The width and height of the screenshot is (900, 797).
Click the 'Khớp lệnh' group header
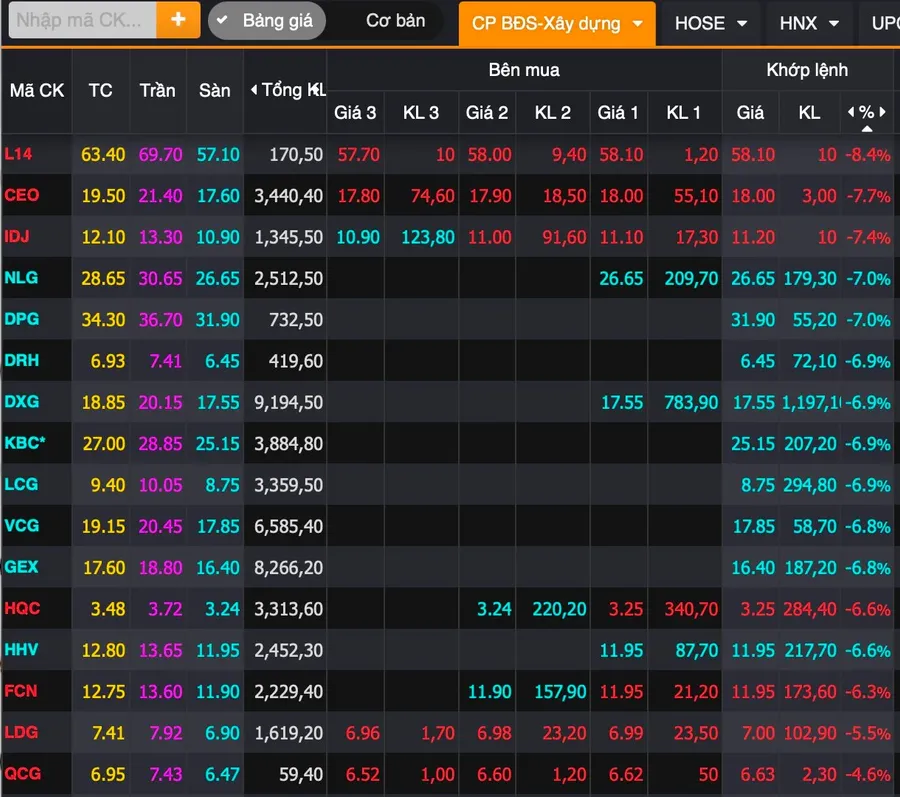[x=807, y=69]
